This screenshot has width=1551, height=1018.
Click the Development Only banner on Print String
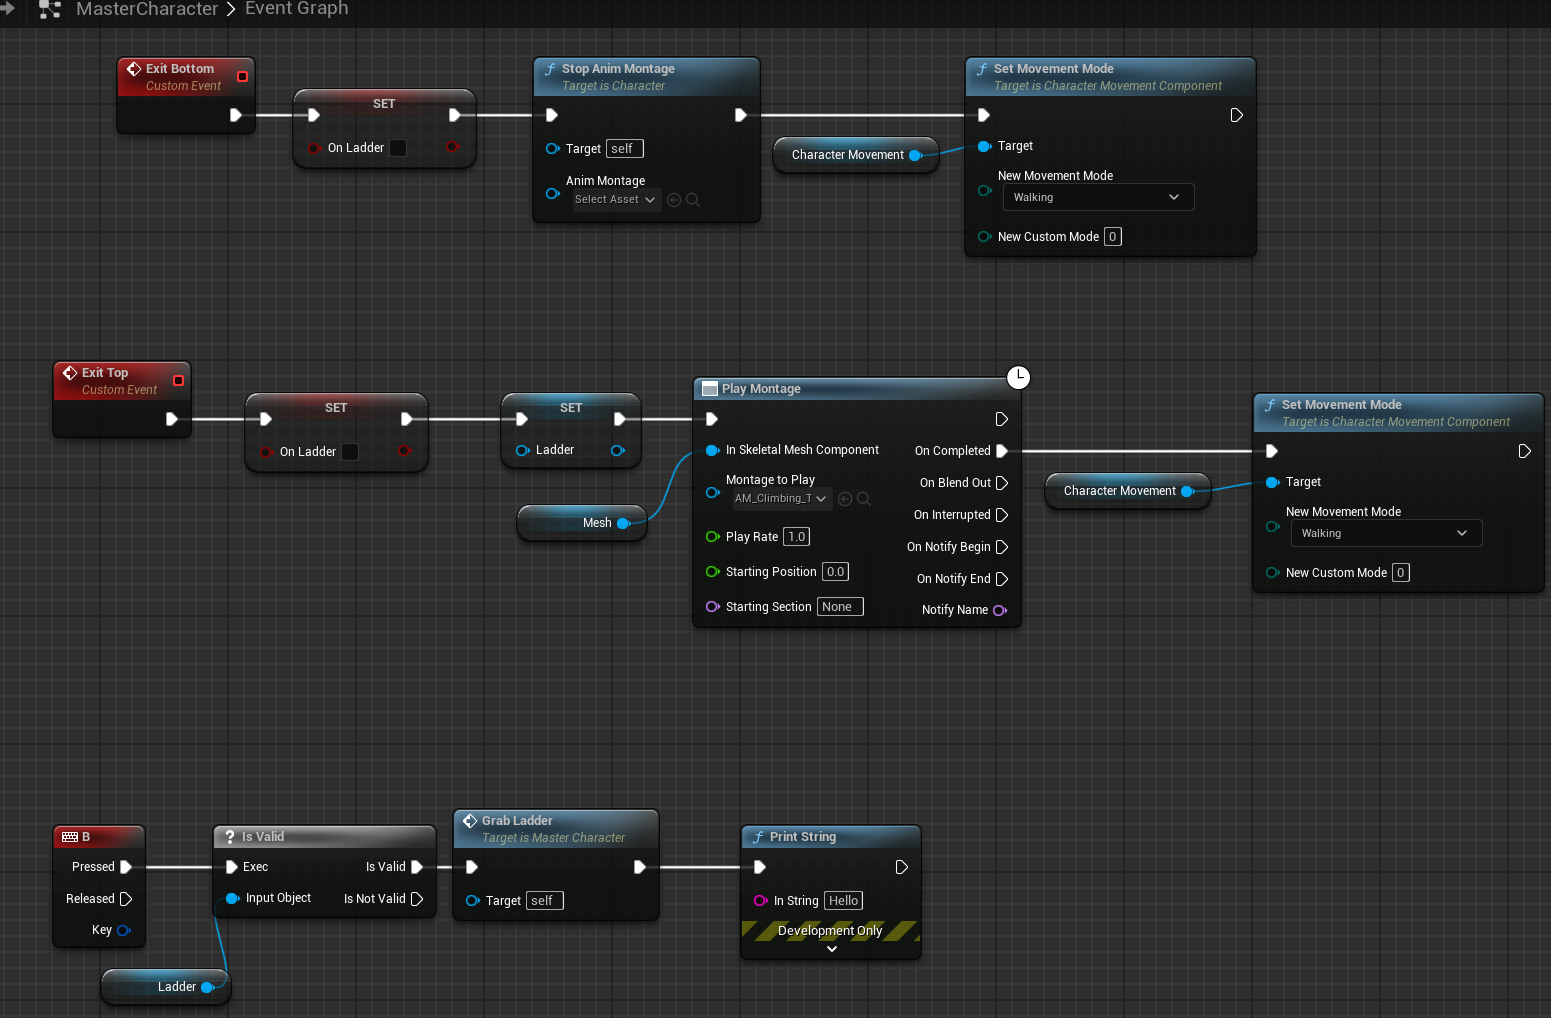831,931
